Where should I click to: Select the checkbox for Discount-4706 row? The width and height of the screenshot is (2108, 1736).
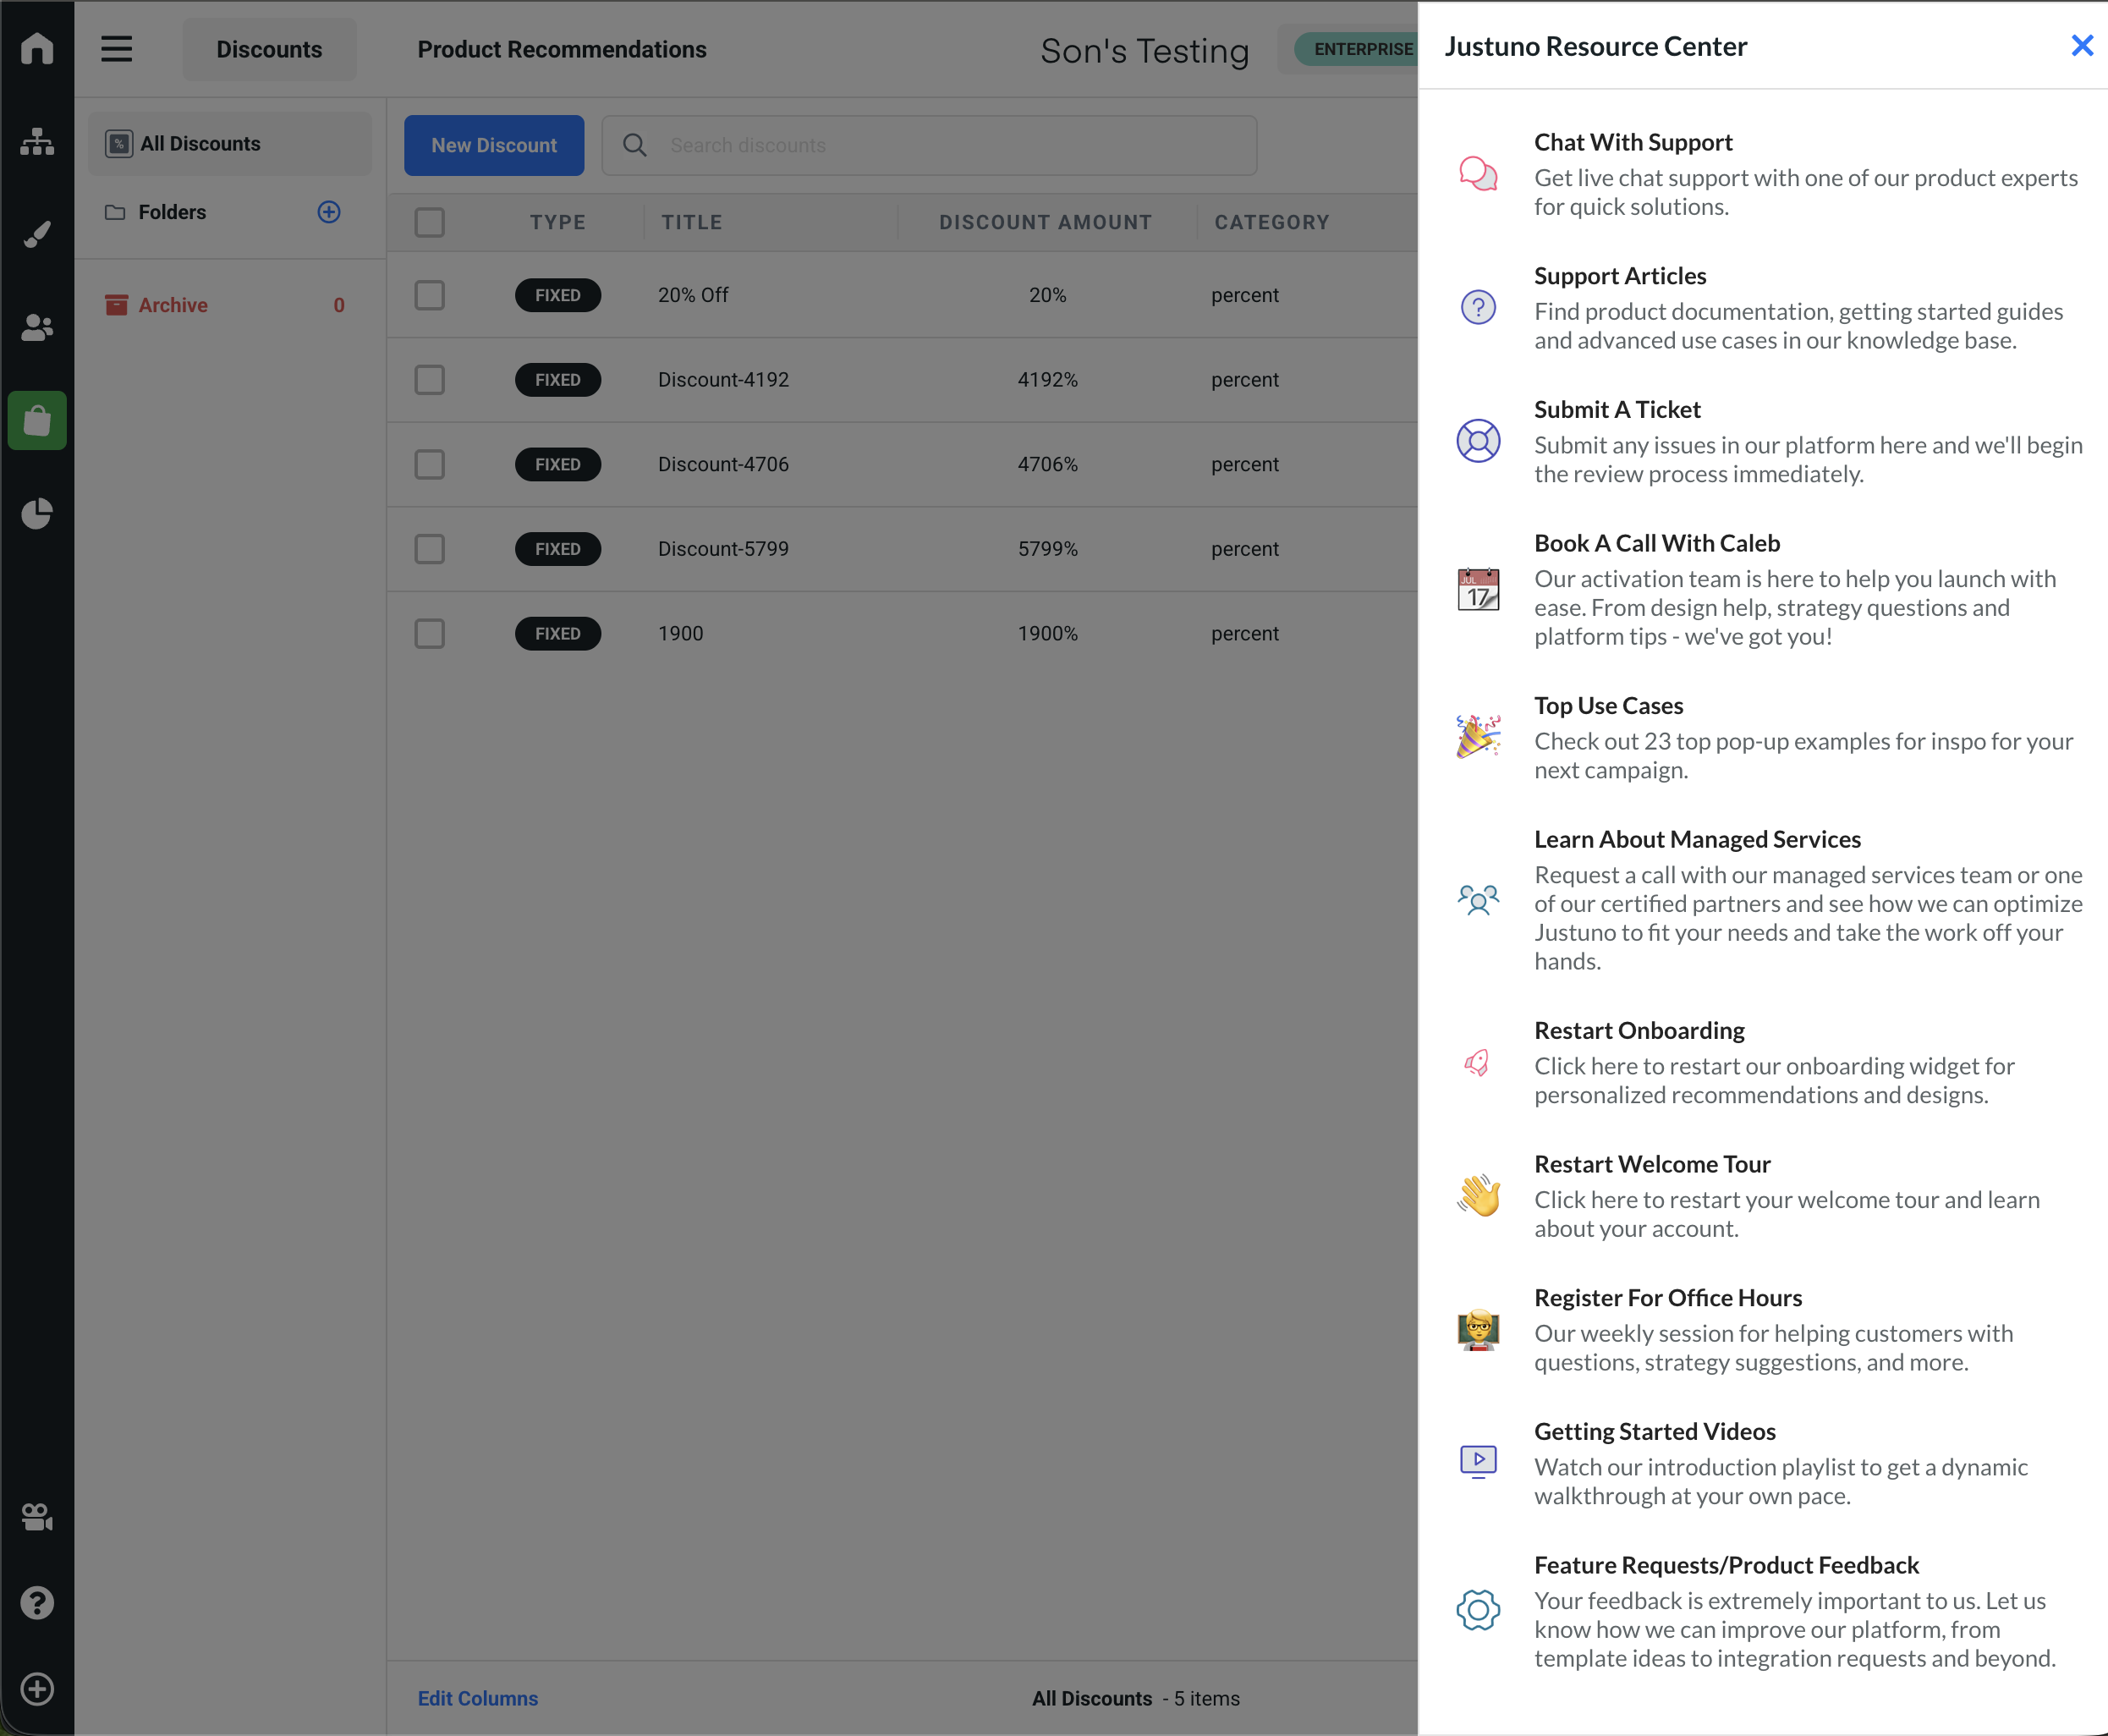coord(430,464)
